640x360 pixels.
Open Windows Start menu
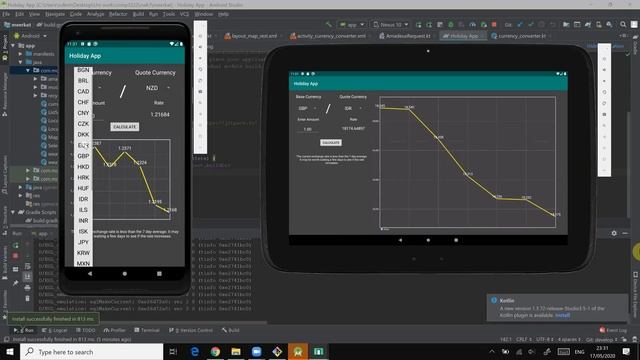[x=10, y=351]
